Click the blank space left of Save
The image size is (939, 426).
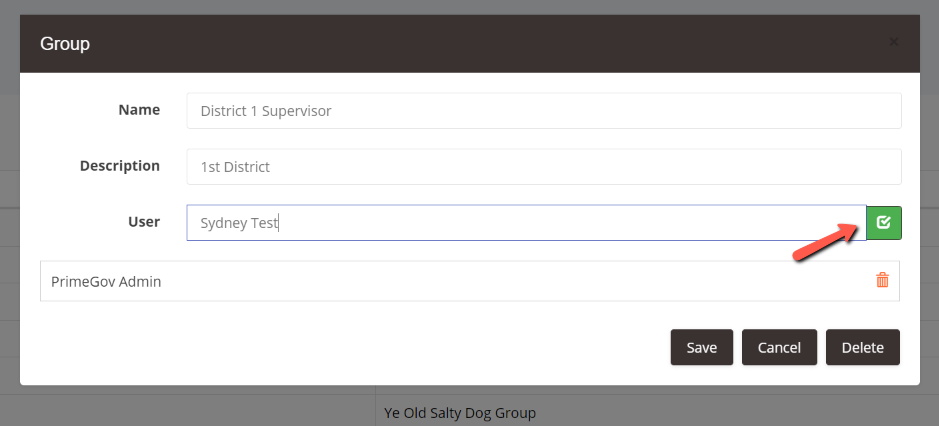(355, 347)
